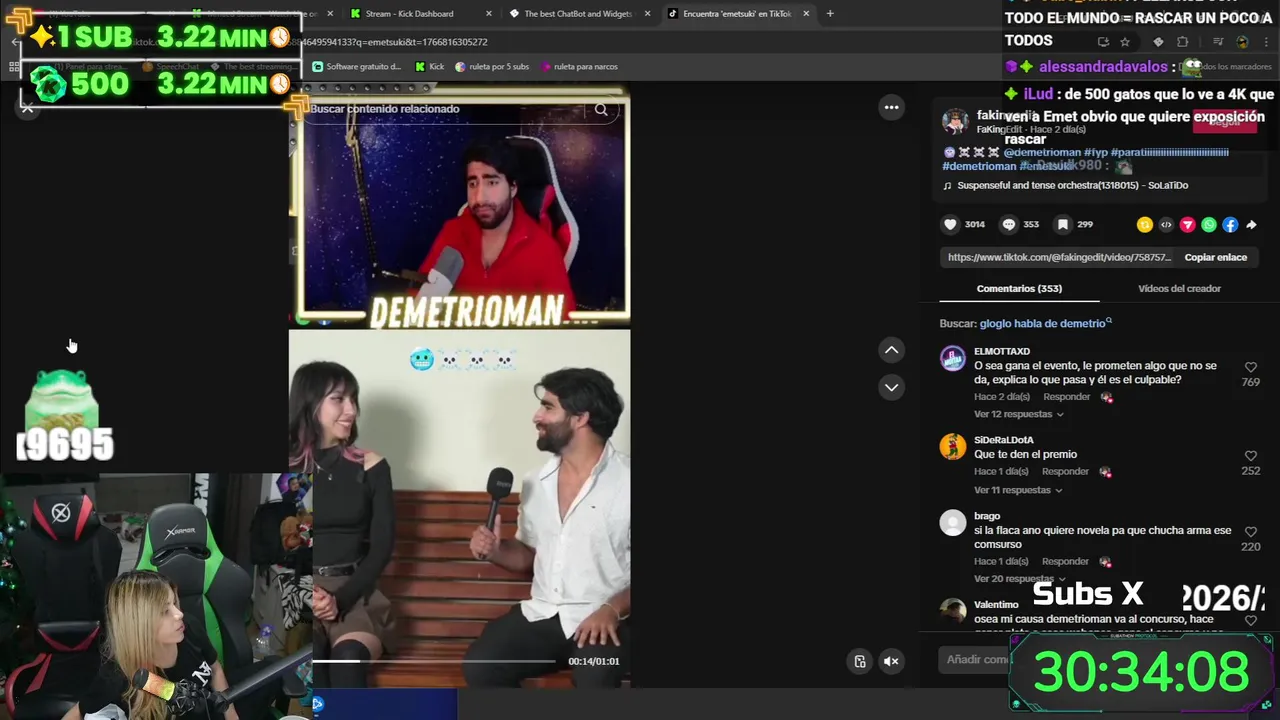Screen dimensions: 1280x720
Task: Click the #demetrioman hashtag
Action: 979,167
